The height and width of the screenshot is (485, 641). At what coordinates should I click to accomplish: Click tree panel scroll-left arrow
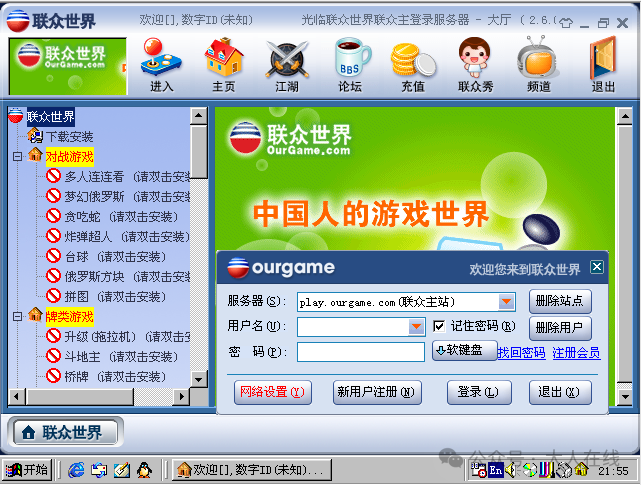coord(16,396)
